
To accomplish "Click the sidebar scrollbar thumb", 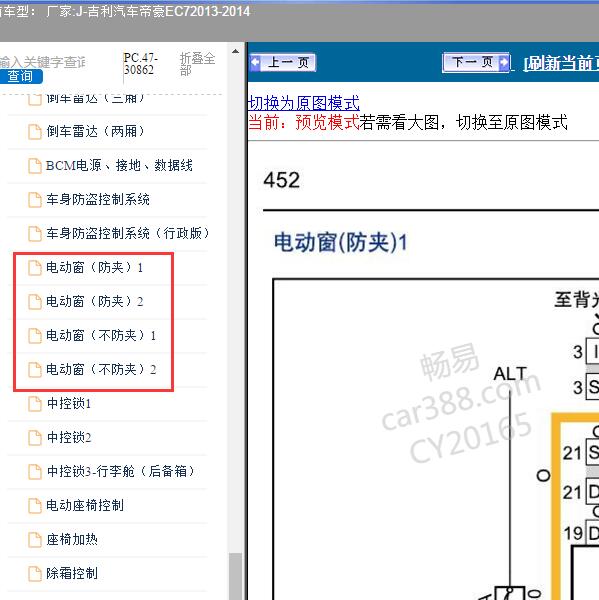I will pyautogui.click(x=235, y=576).
